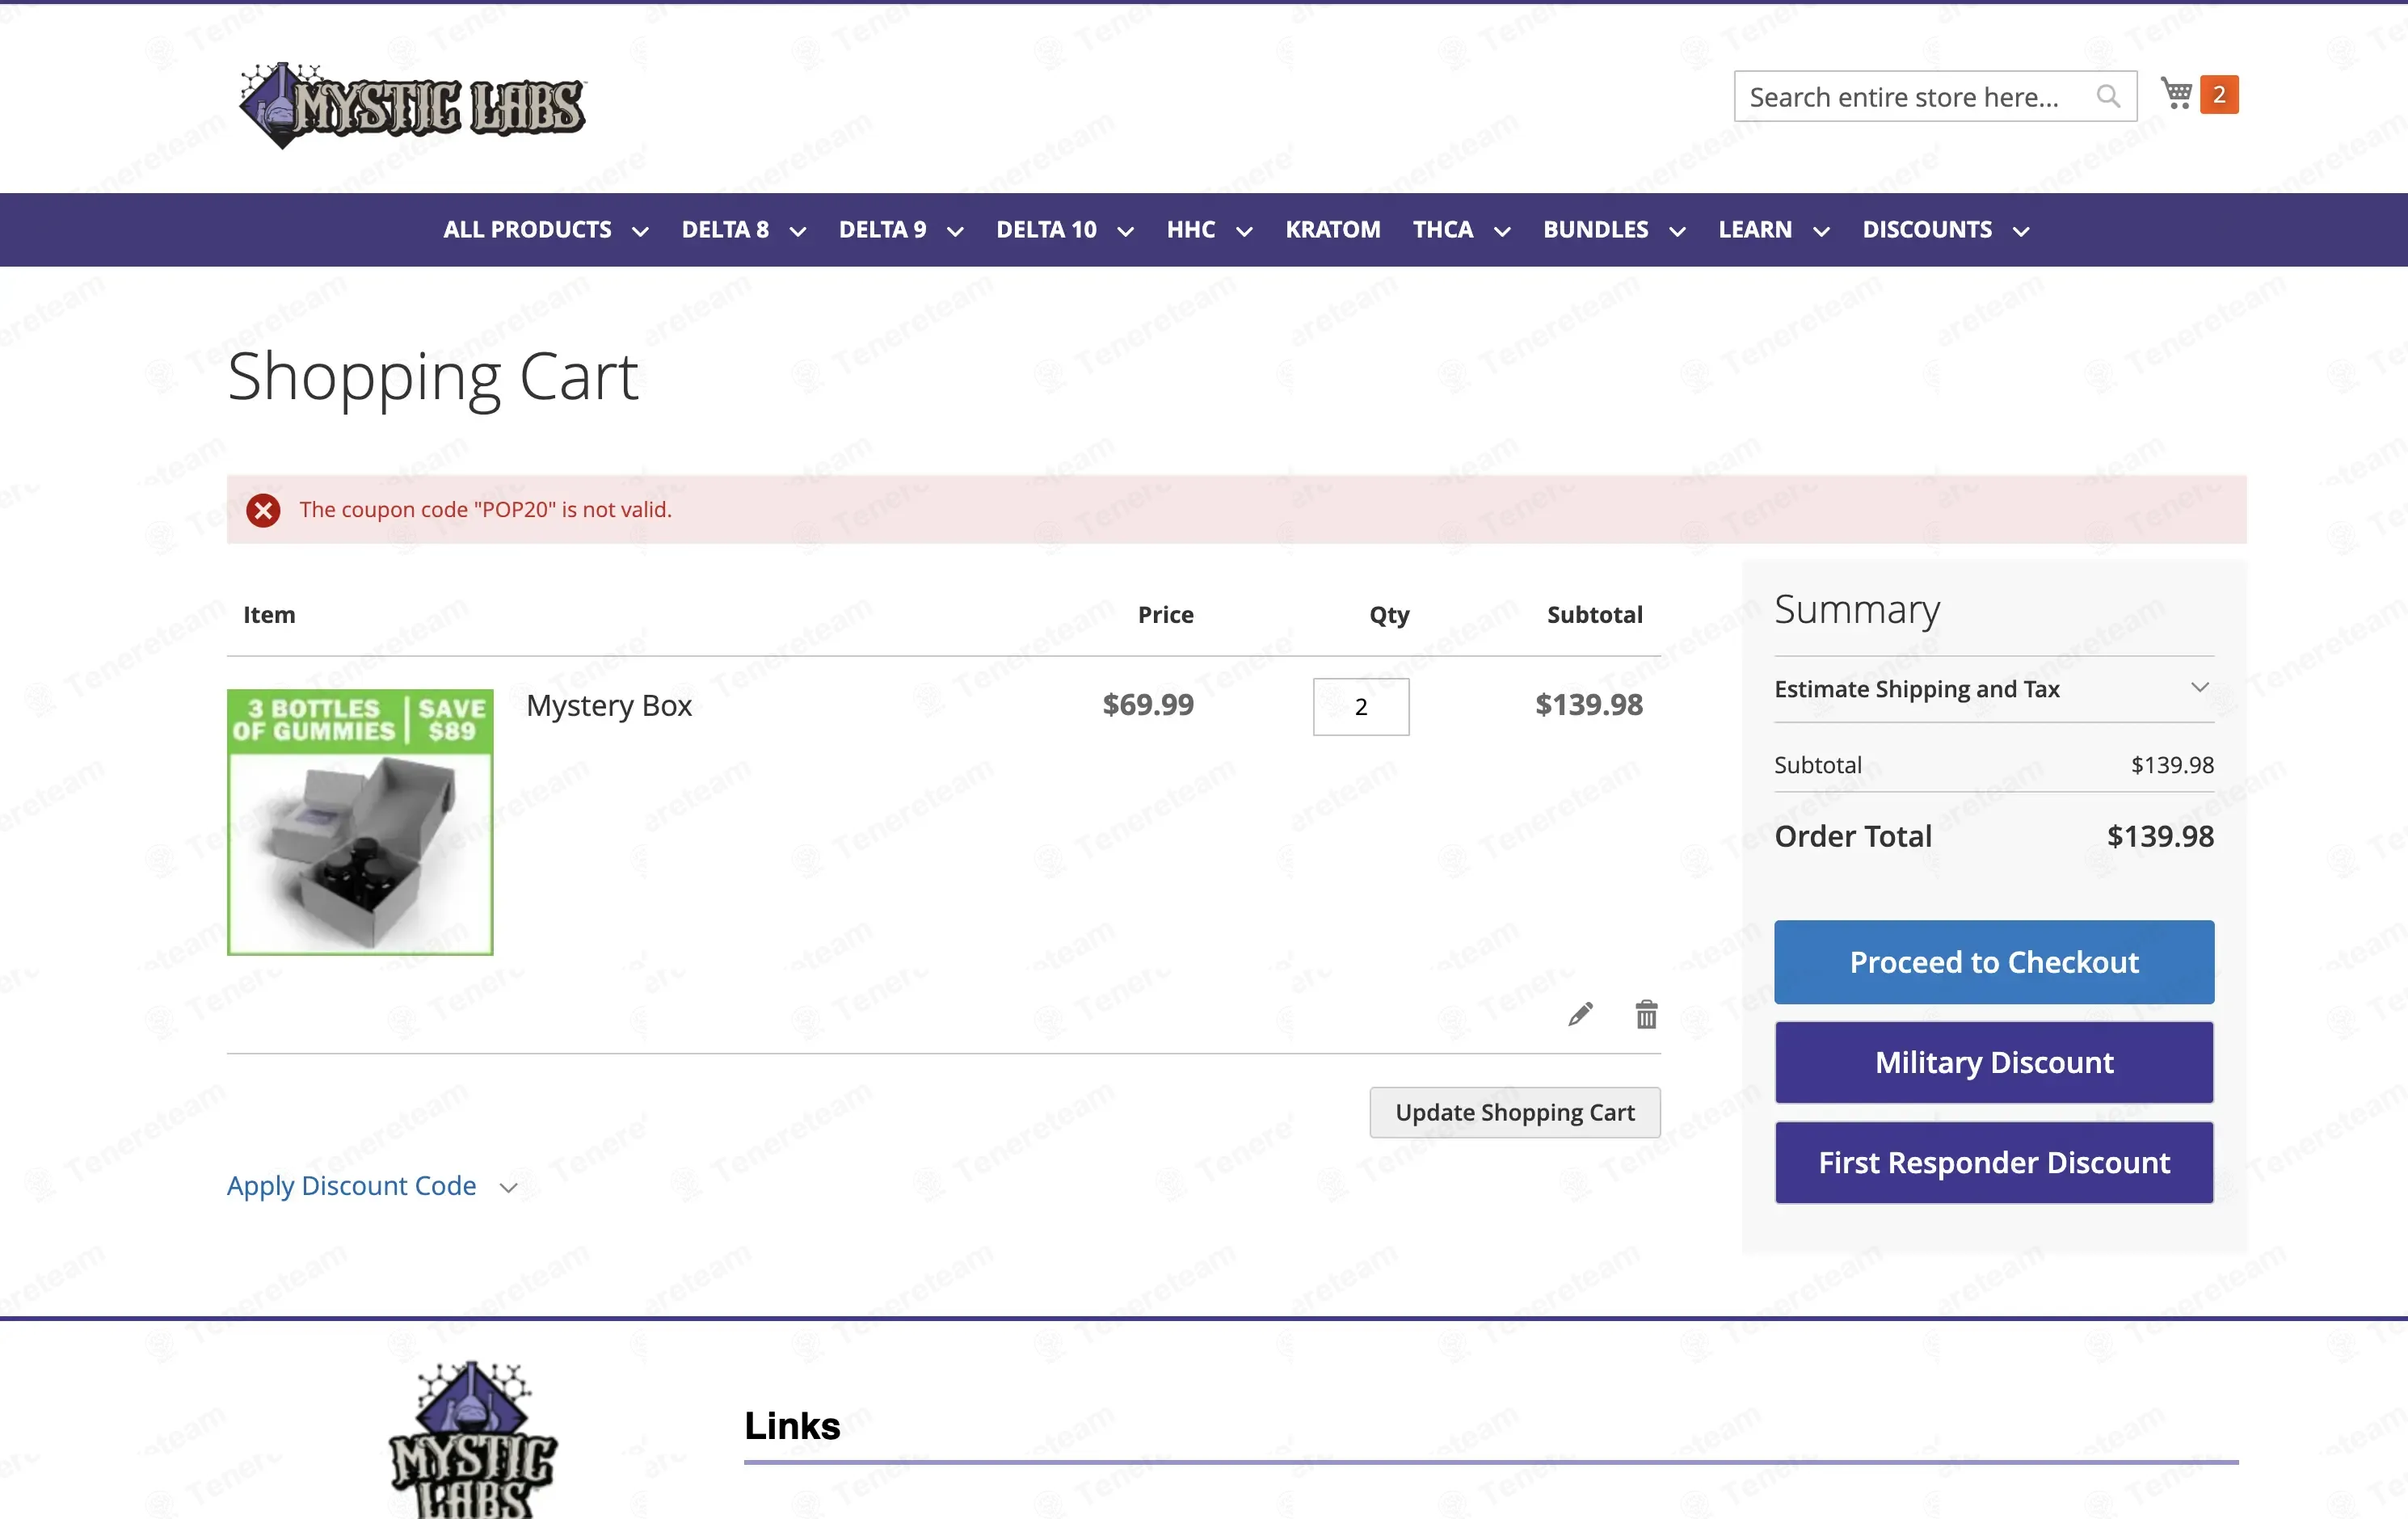Expand the Discounts chevron
Image resolution: width=2408 pixels, height=1519 pixels.
2021,232
